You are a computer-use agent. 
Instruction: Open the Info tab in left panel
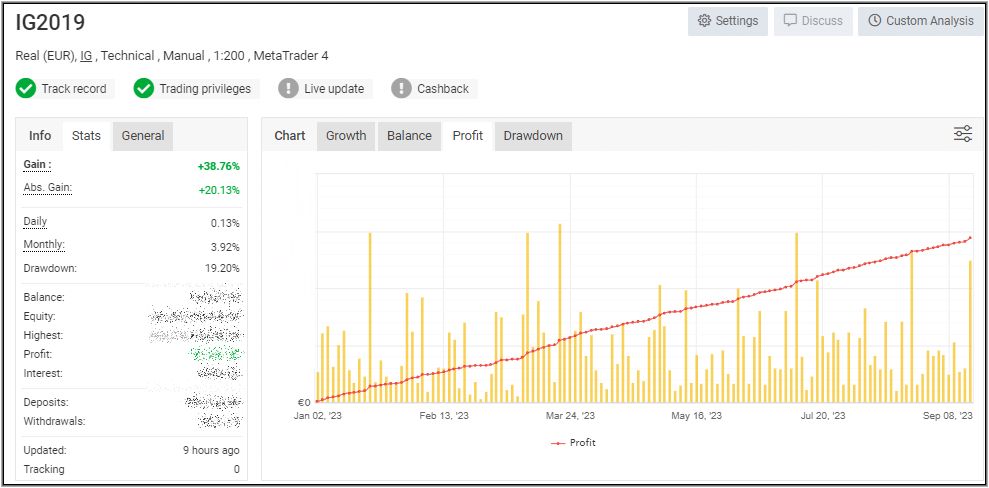[40, 136]
